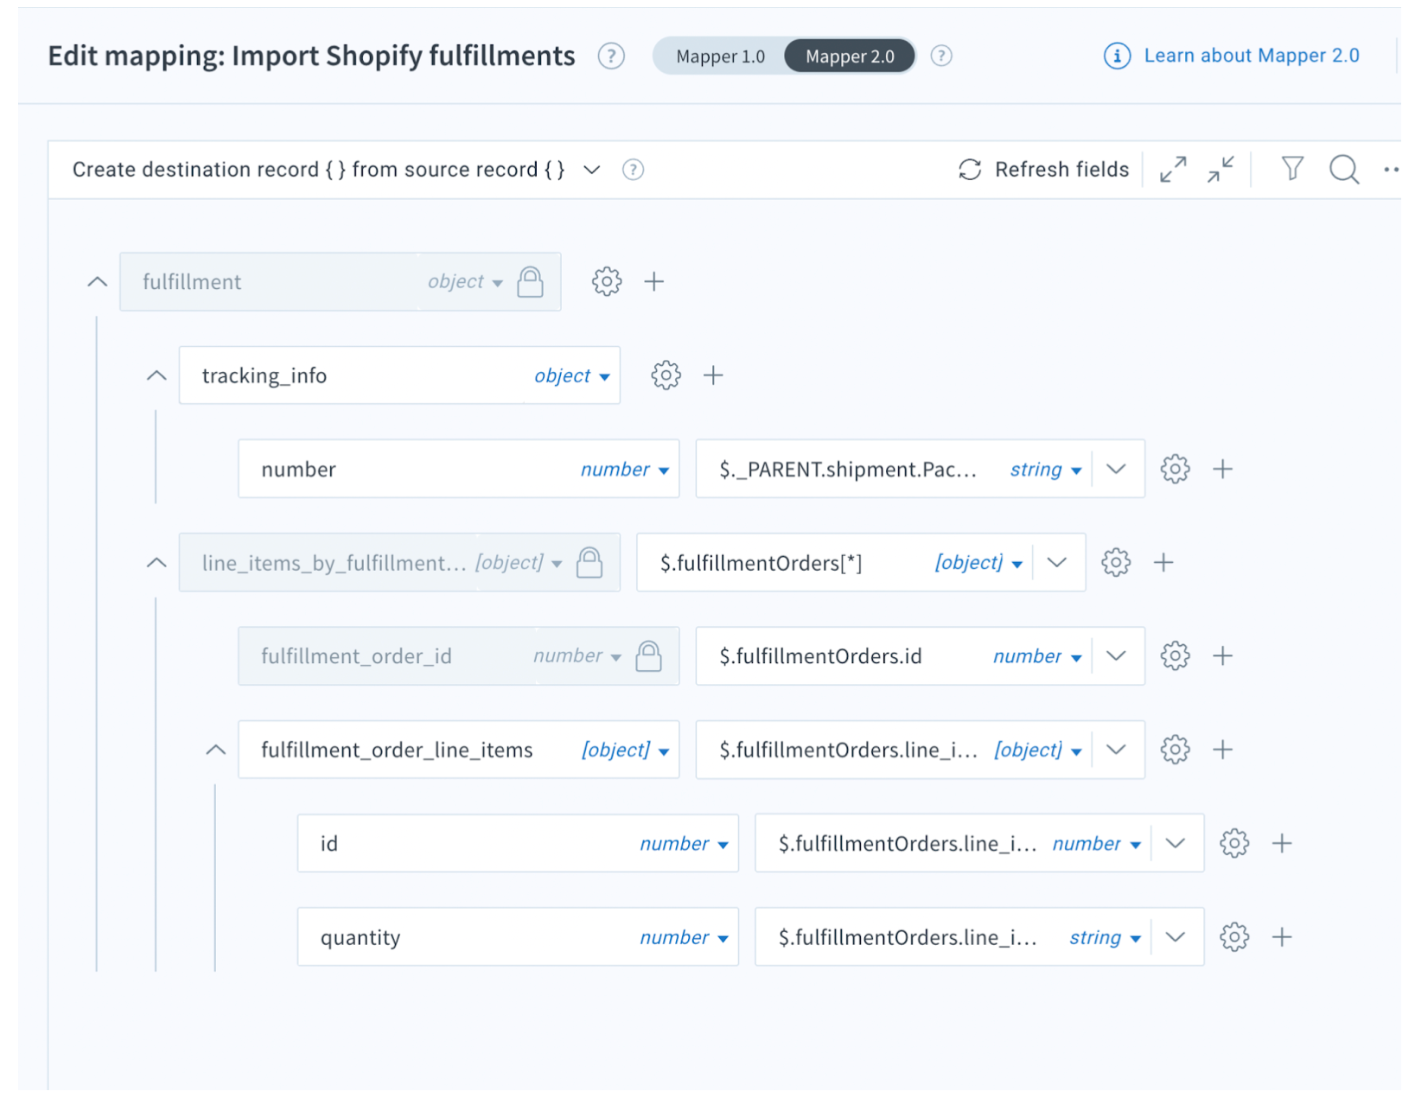Add field next to fulfillment row
1410x1110 pixels.
coord(654,282)
